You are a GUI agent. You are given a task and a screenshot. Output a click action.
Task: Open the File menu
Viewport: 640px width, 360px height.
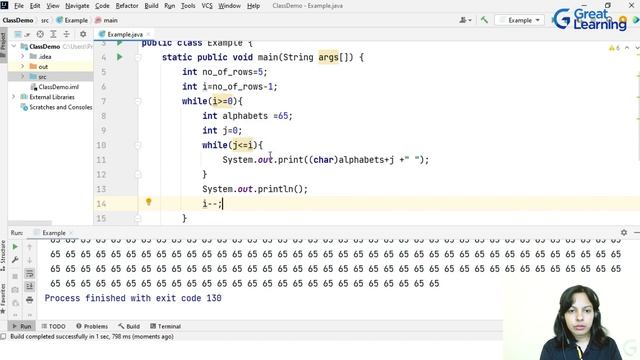coord(19,6)
